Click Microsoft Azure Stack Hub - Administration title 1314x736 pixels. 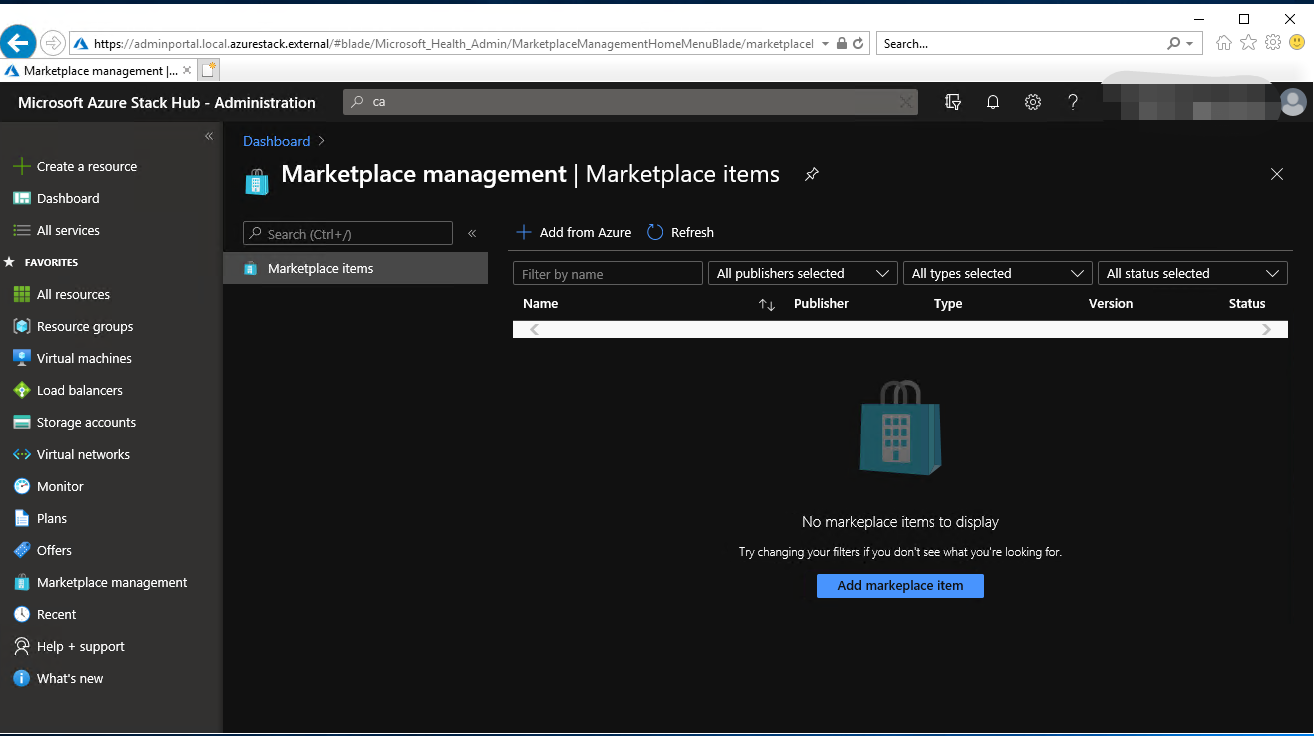pyautogui.click(x=167, y=102)
